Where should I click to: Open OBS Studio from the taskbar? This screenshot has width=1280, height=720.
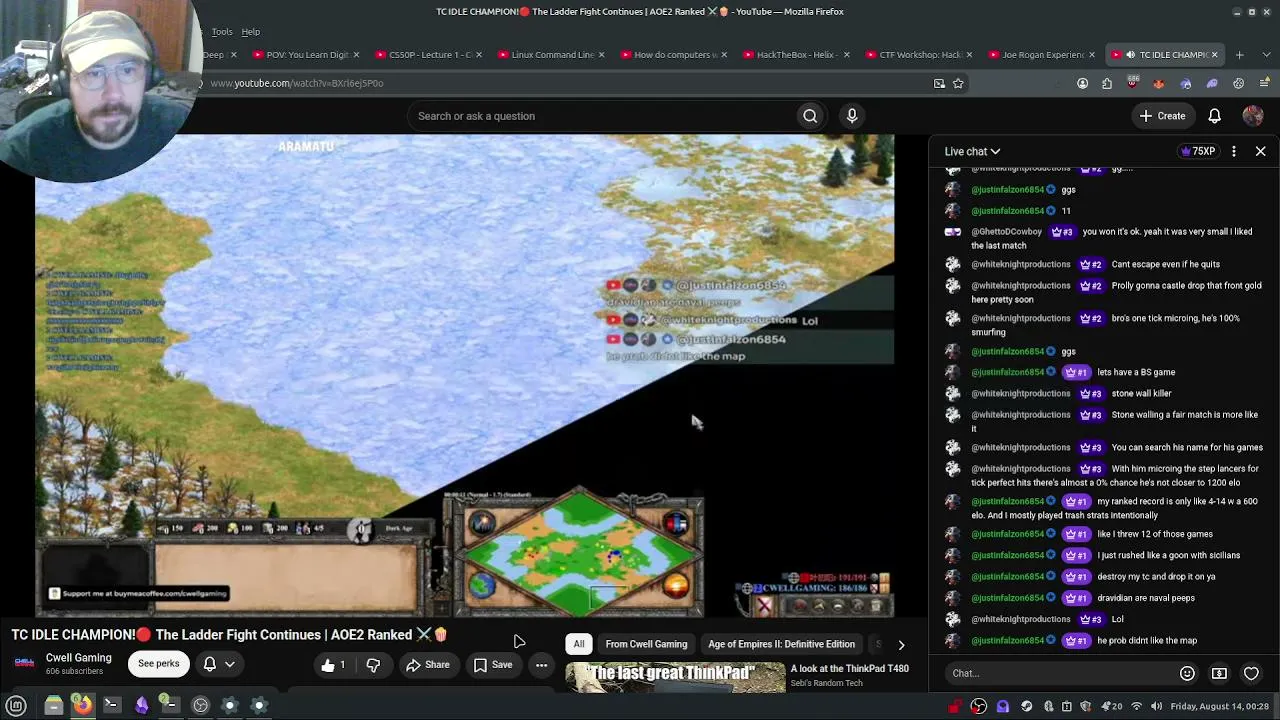tap(200, 706)
